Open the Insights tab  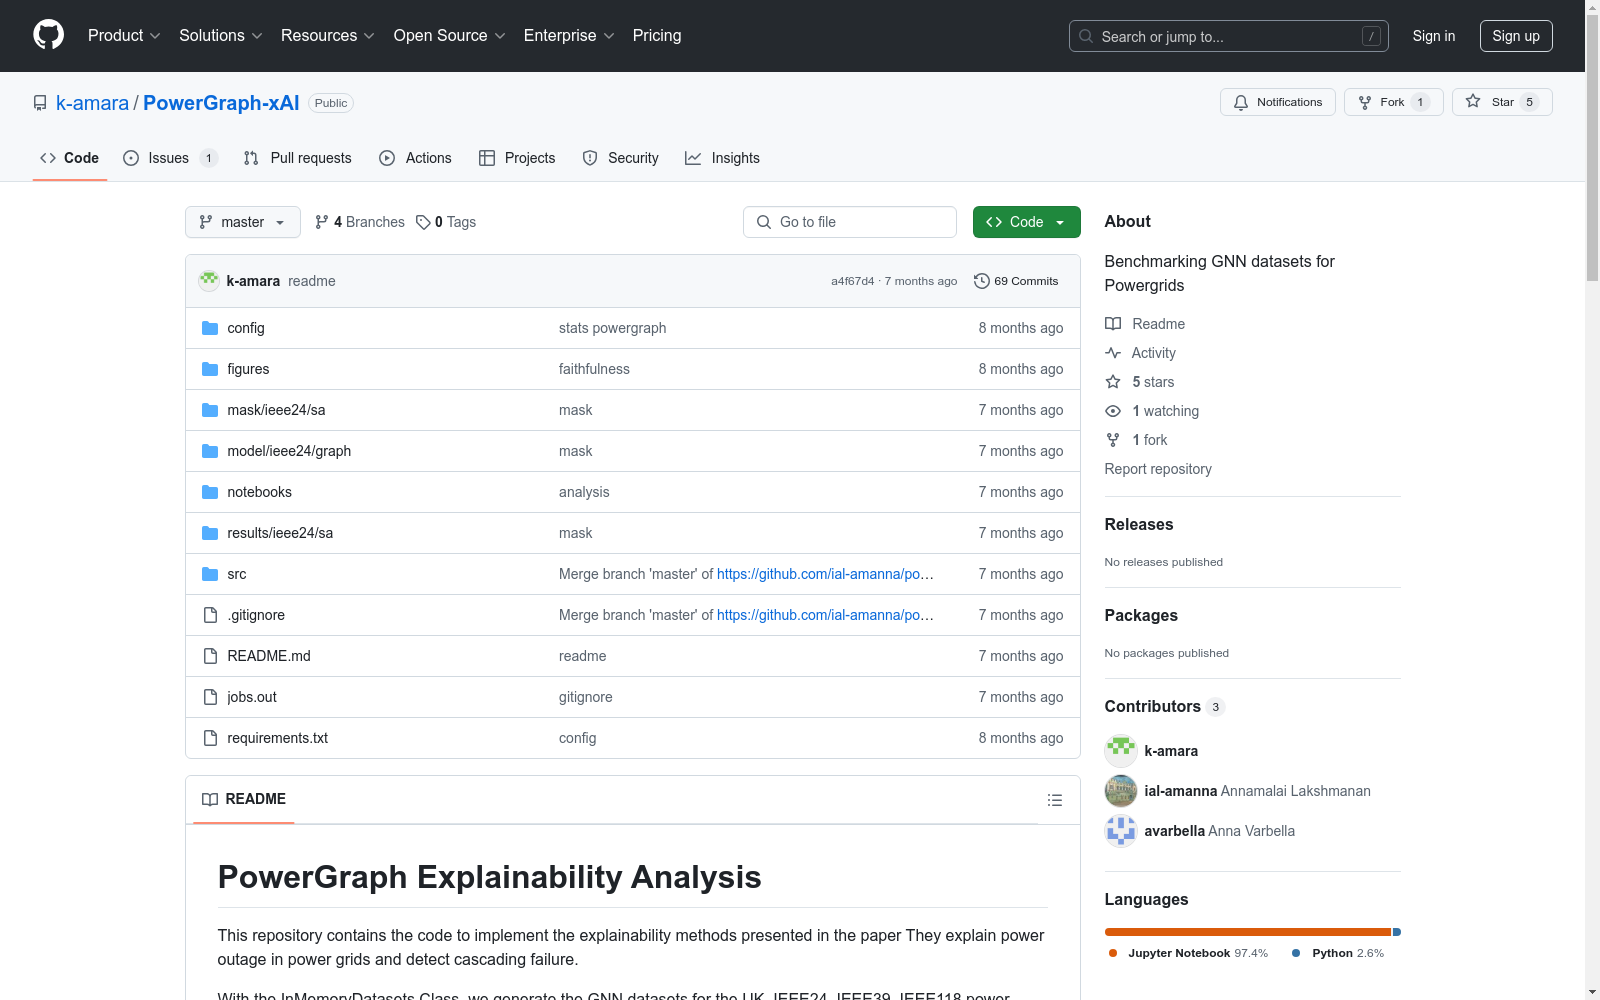[723, 158]
